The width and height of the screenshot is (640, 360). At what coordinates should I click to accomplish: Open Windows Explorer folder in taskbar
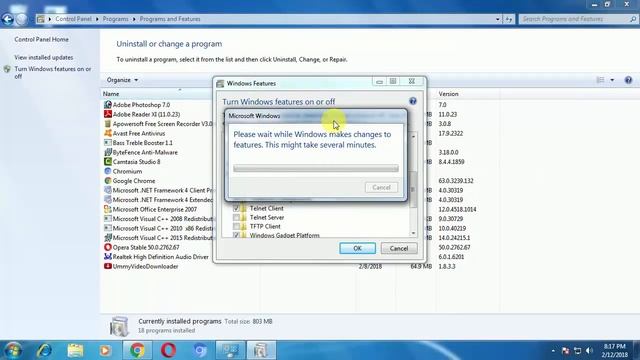pos(75,350)
